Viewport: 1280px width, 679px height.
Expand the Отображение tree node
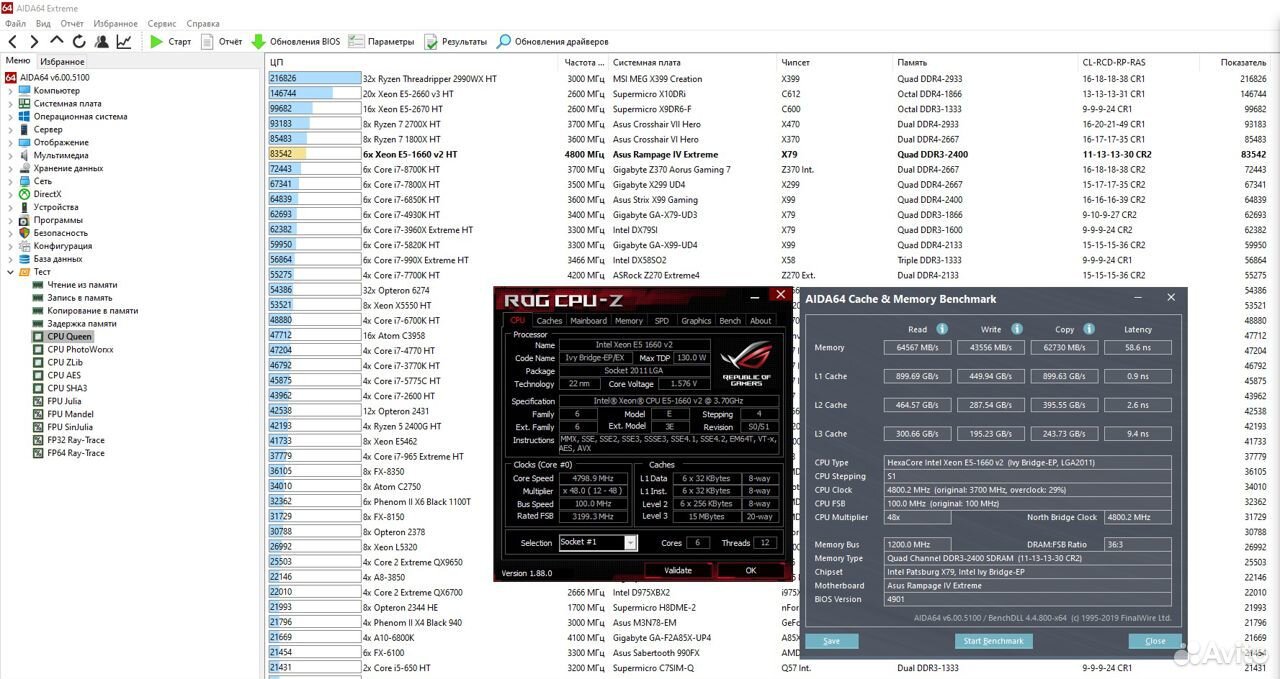click(10, 143)
